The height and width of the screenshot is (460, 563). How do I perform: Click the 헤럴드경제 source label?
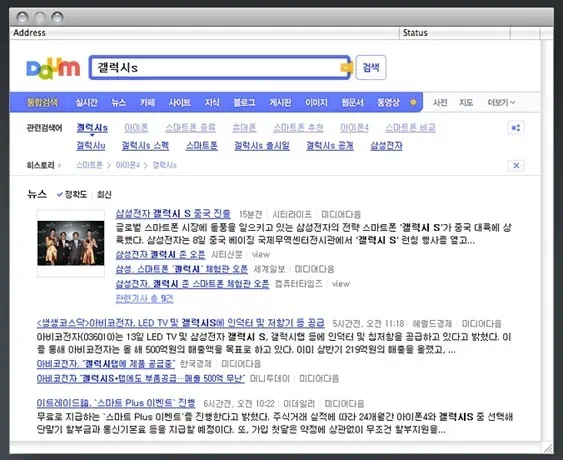(x=432, y=324)
